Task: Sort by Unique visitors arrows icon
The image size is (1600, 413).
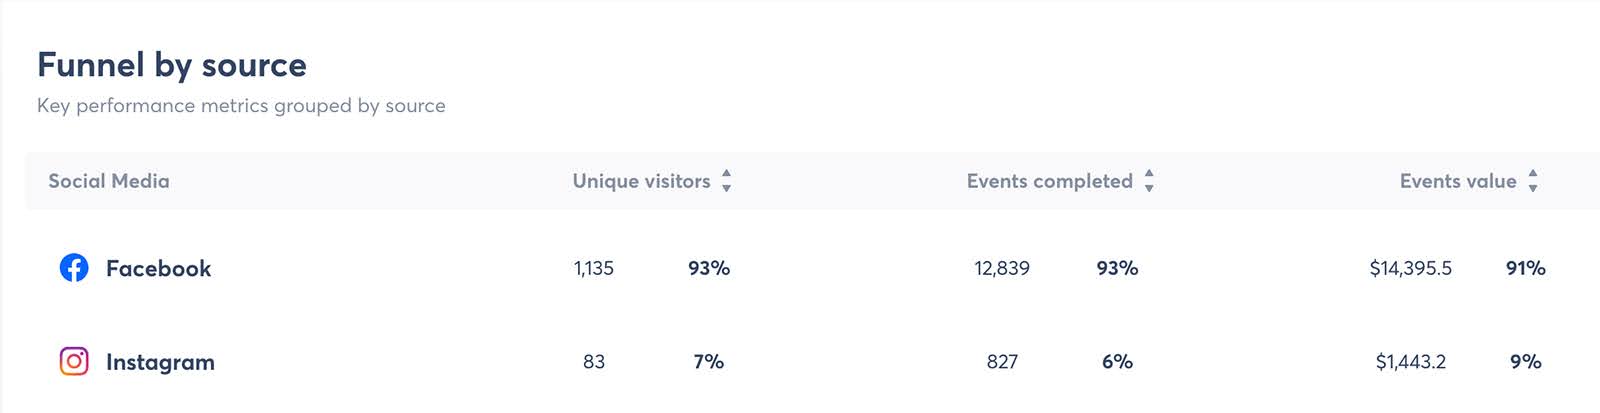Action: 727,181
